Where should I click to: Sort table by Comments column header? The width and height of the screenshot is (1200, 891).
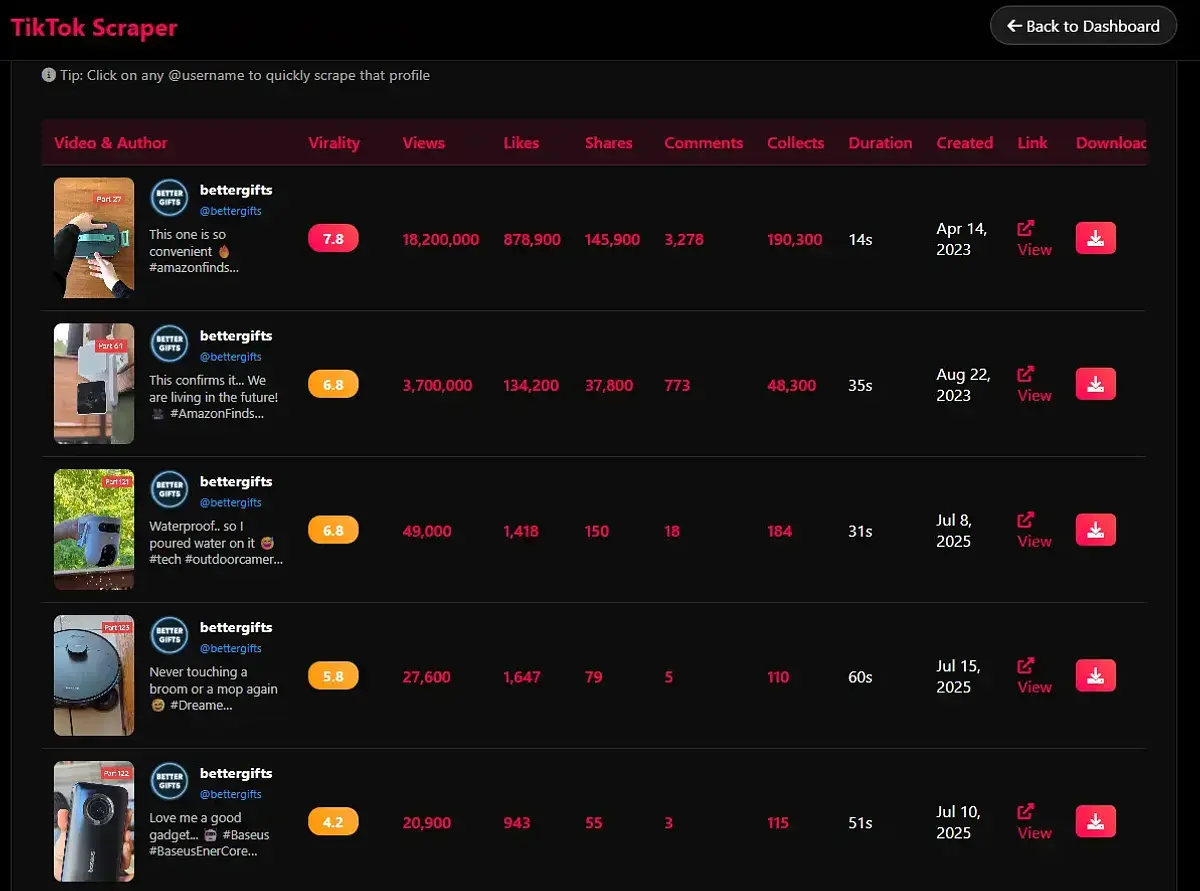pyautogui.click(x=704, y=143)
